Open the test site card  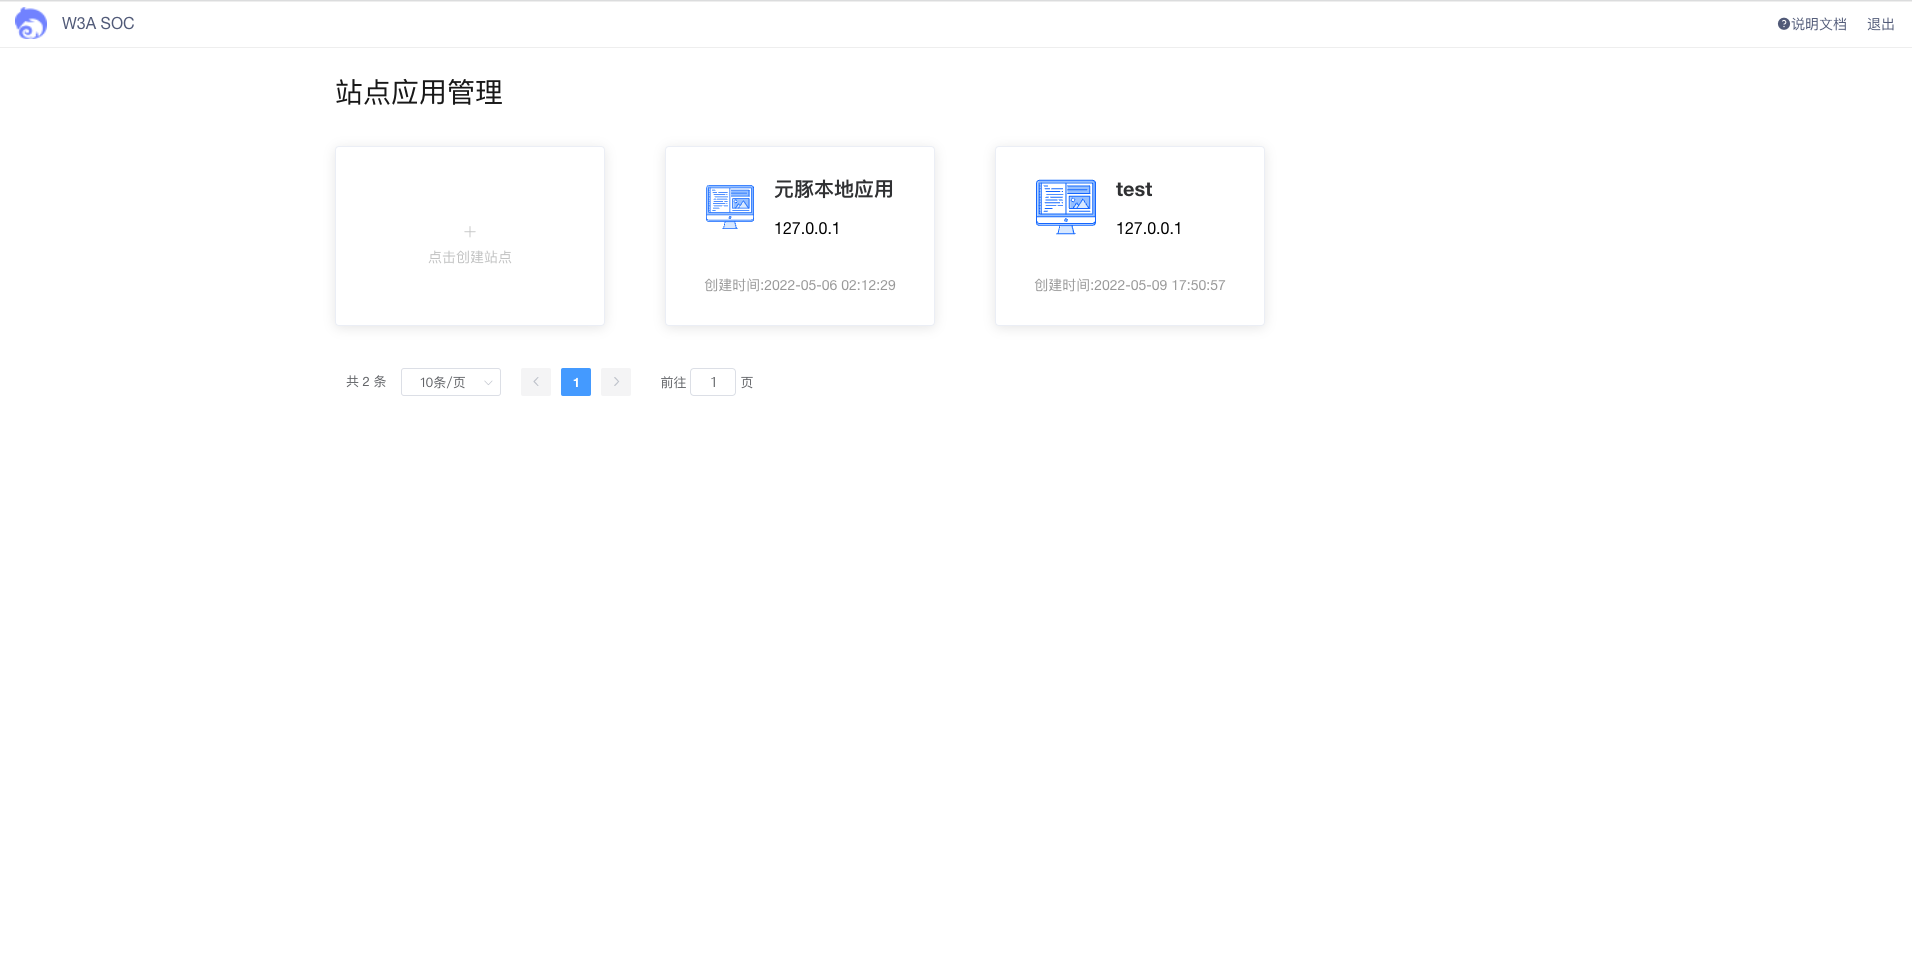click(1128, 236)
